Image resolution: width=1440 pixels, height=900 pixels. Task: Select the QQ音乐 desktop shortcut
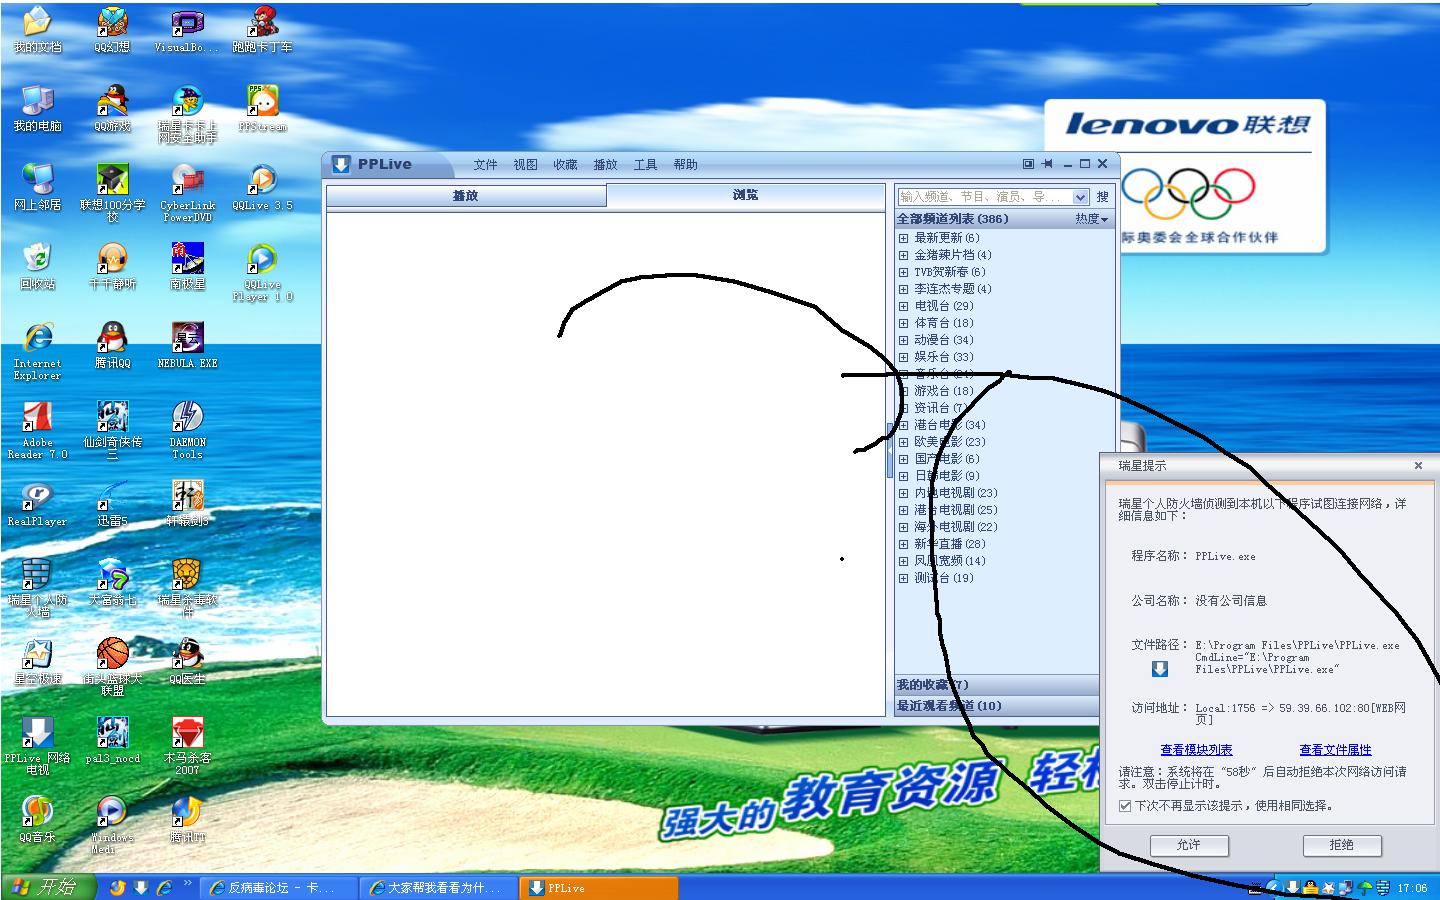click(37, 820)
